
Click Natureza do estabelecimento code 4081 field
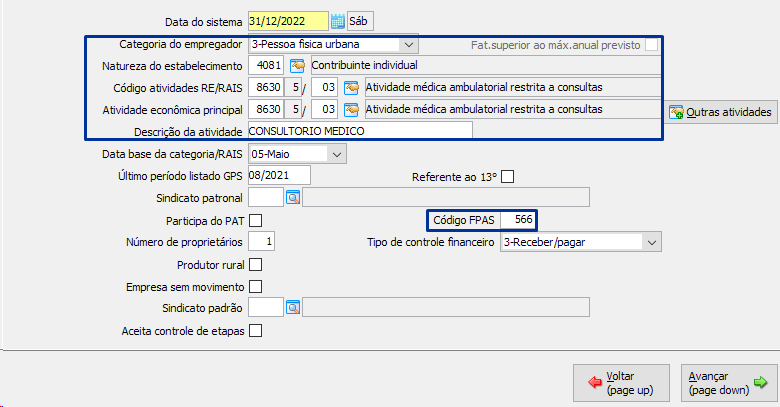click(266, 66)
